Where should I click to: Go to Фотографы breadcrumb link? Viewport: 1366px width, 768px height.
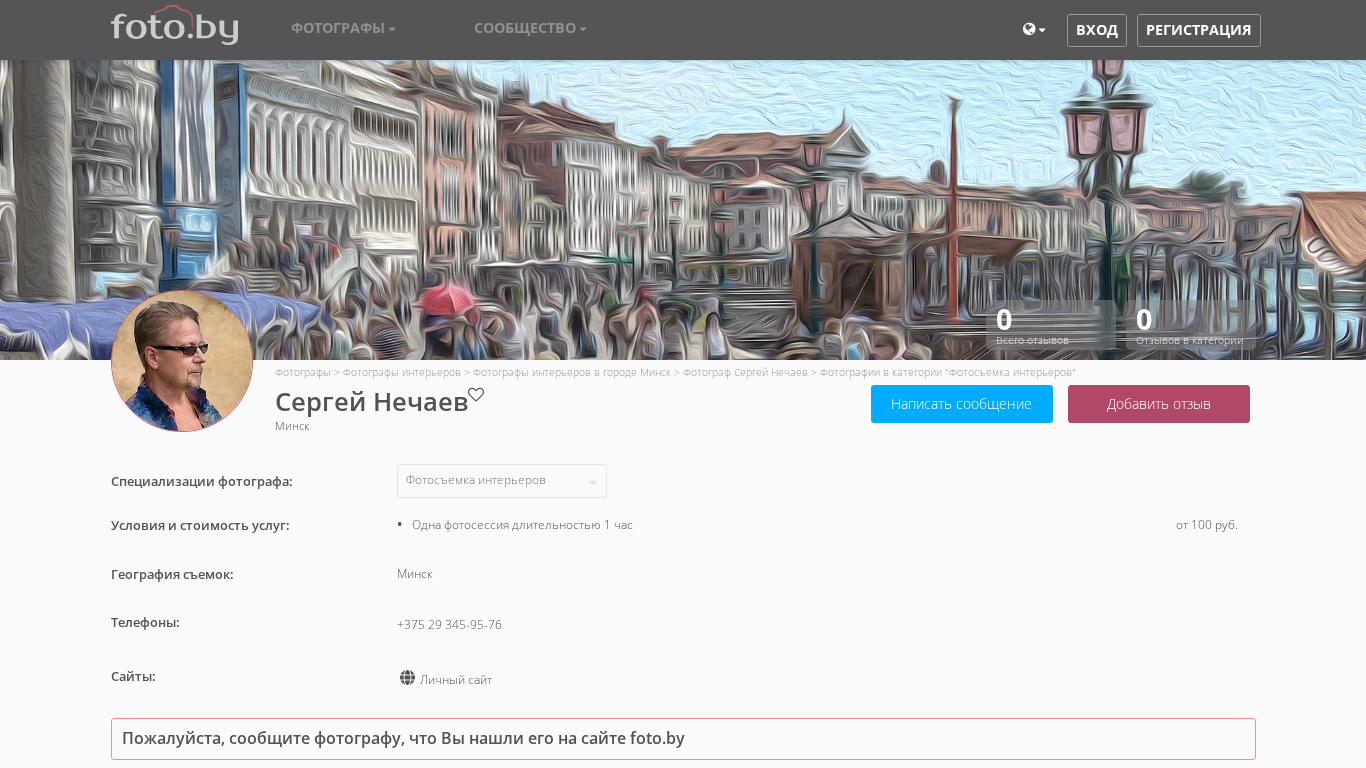(302, 372)
